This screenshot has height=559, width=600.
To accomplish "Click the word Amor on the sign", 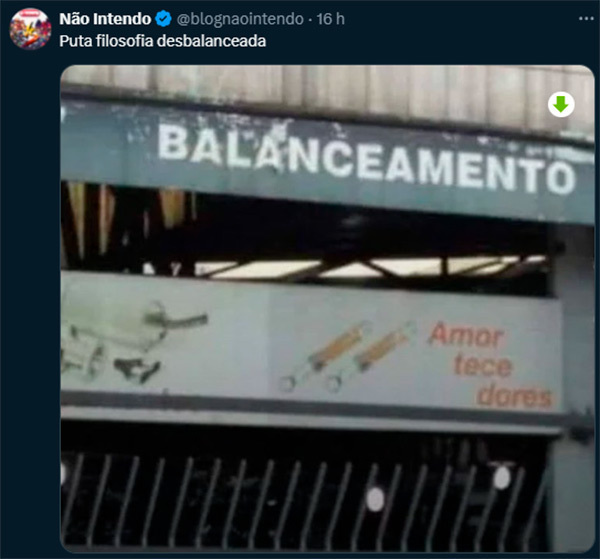I will (465, 335).
